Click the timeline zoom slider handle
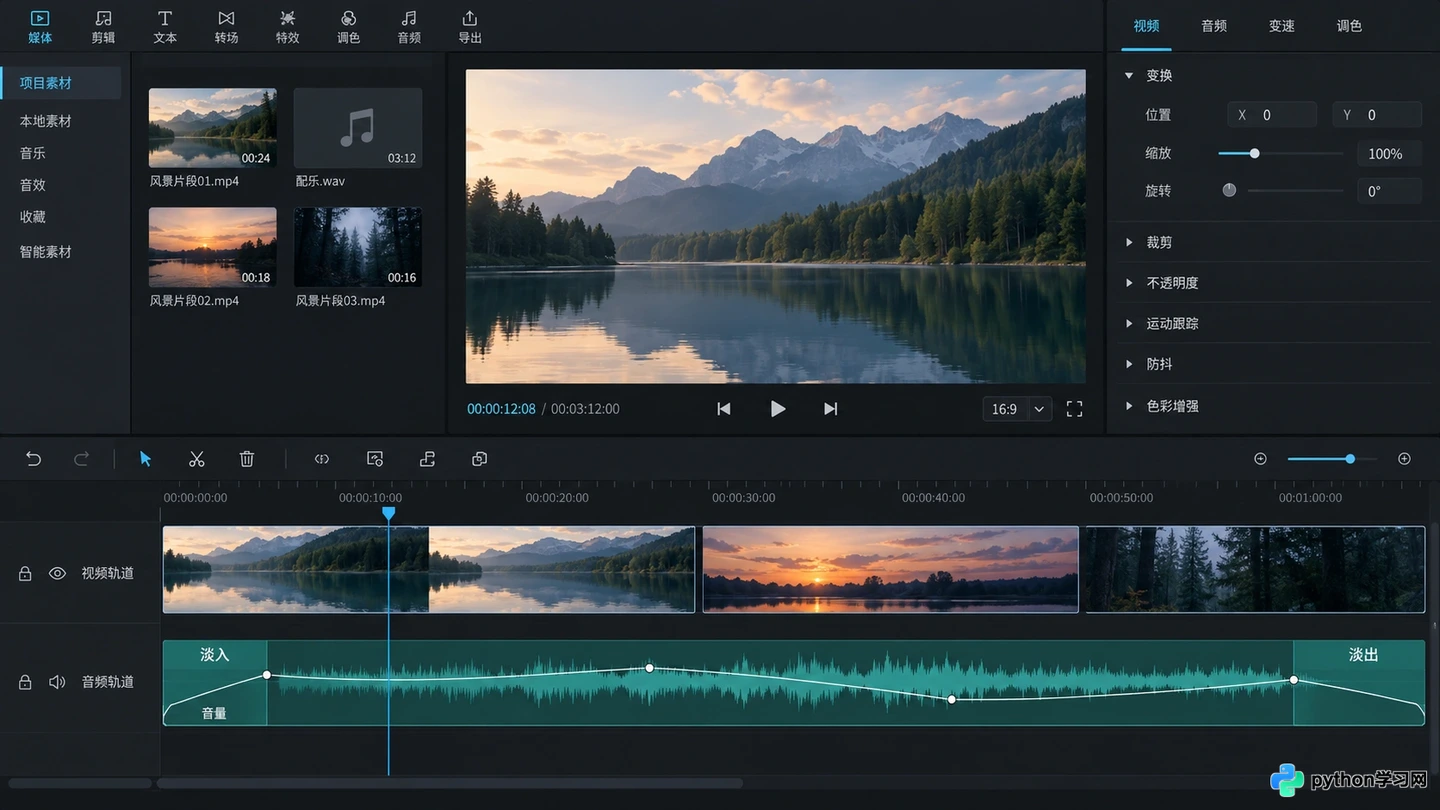The height and width of the screenshot is (810, 1440). [x=1350, y=459]
